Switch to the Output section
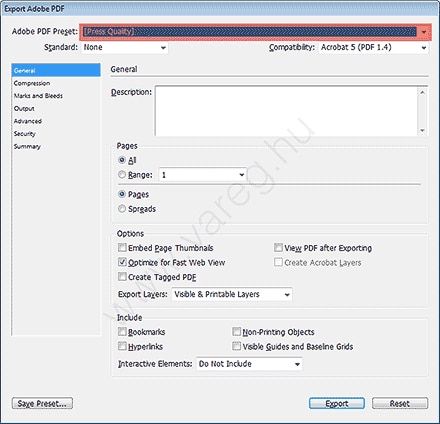The image size is (440, 424). click(x=24, y=108)
